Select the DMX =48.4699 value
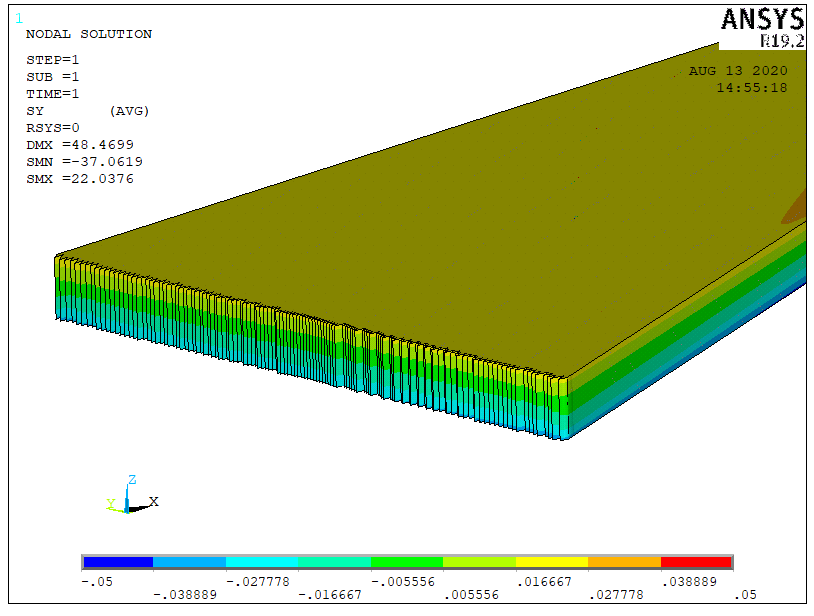Screen dimensions: 814x616 pyautogui.click(x=79, y=145)
